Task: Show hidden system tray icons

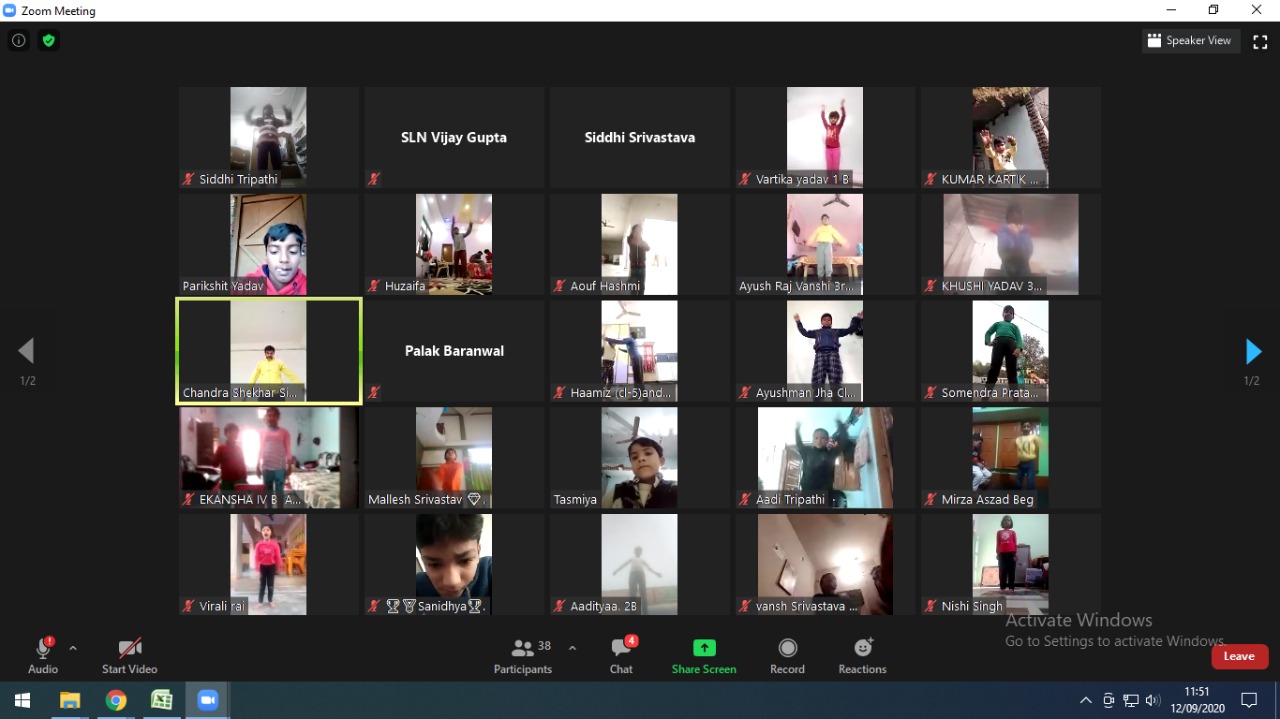Action: click(x=1086, y=700)
